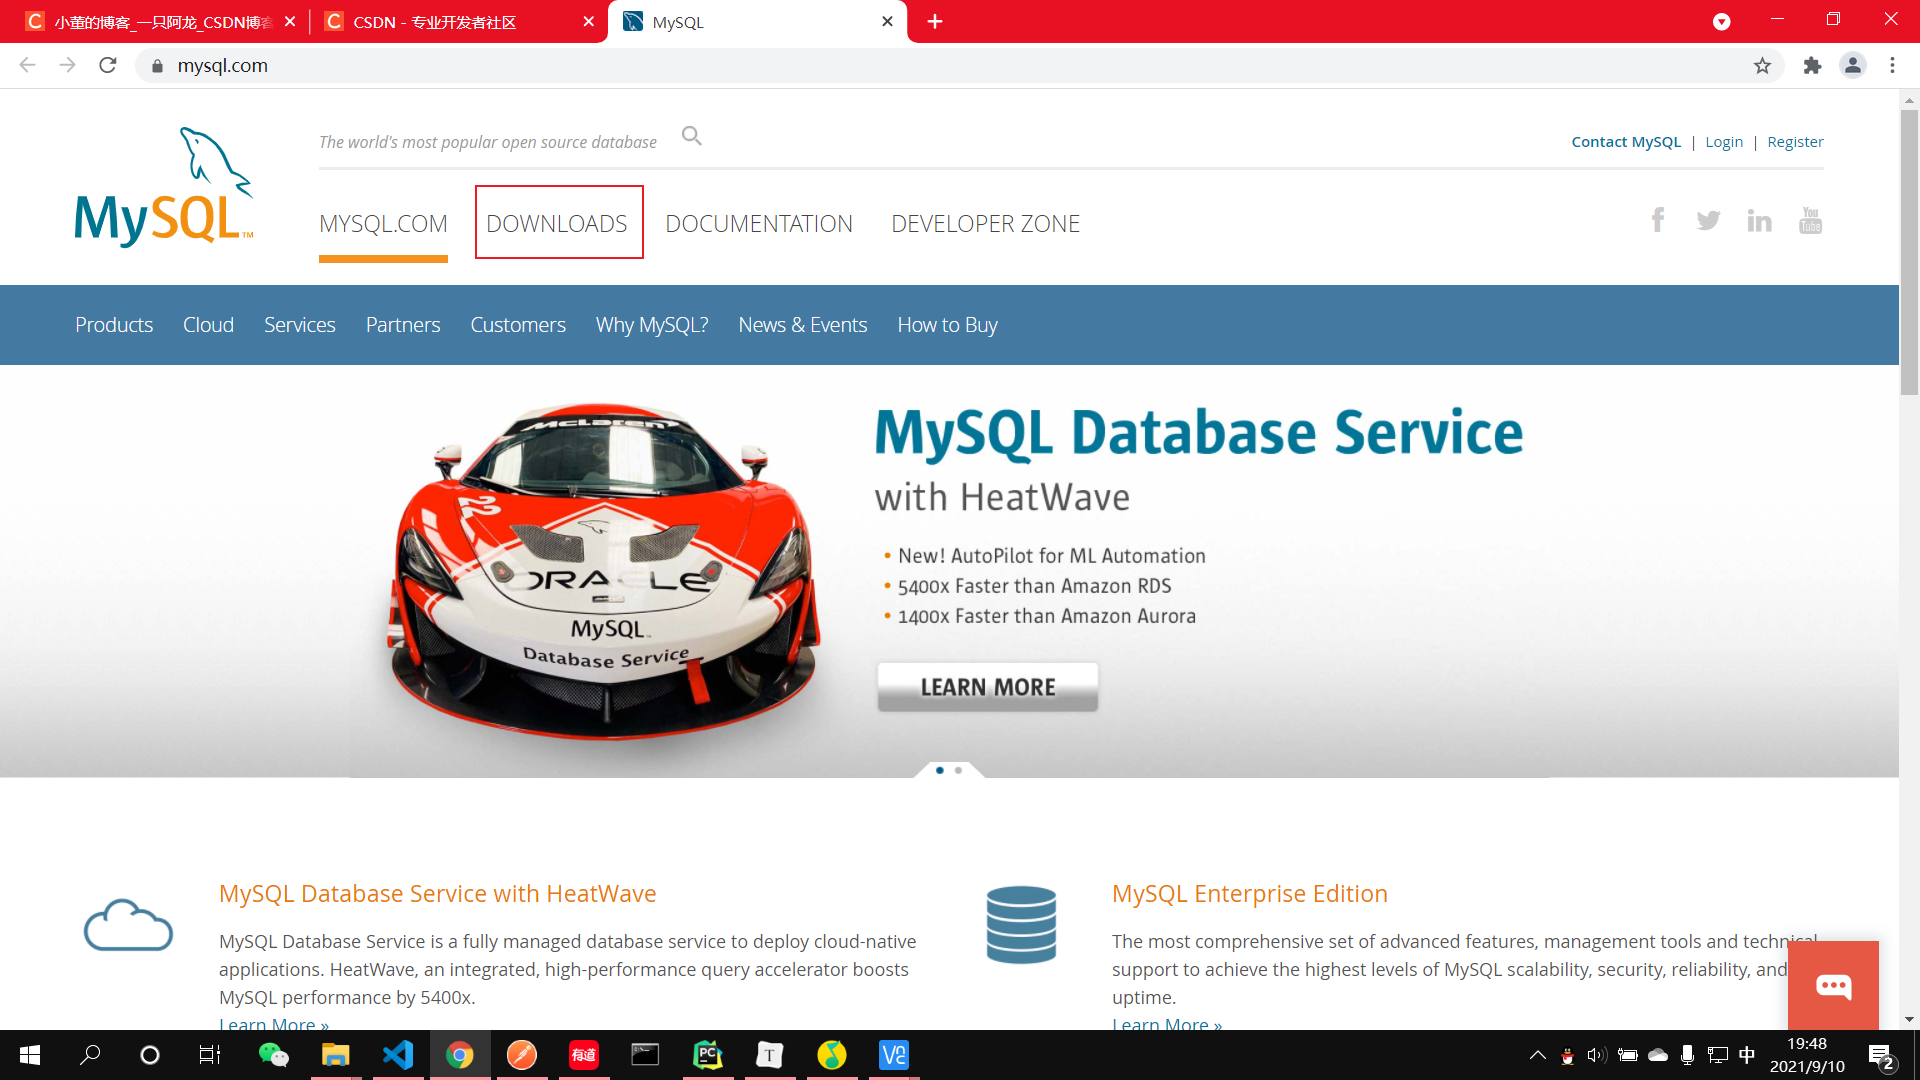
Task: Bookmark this page with the star icon
Action: click(x=1762, y=66)
